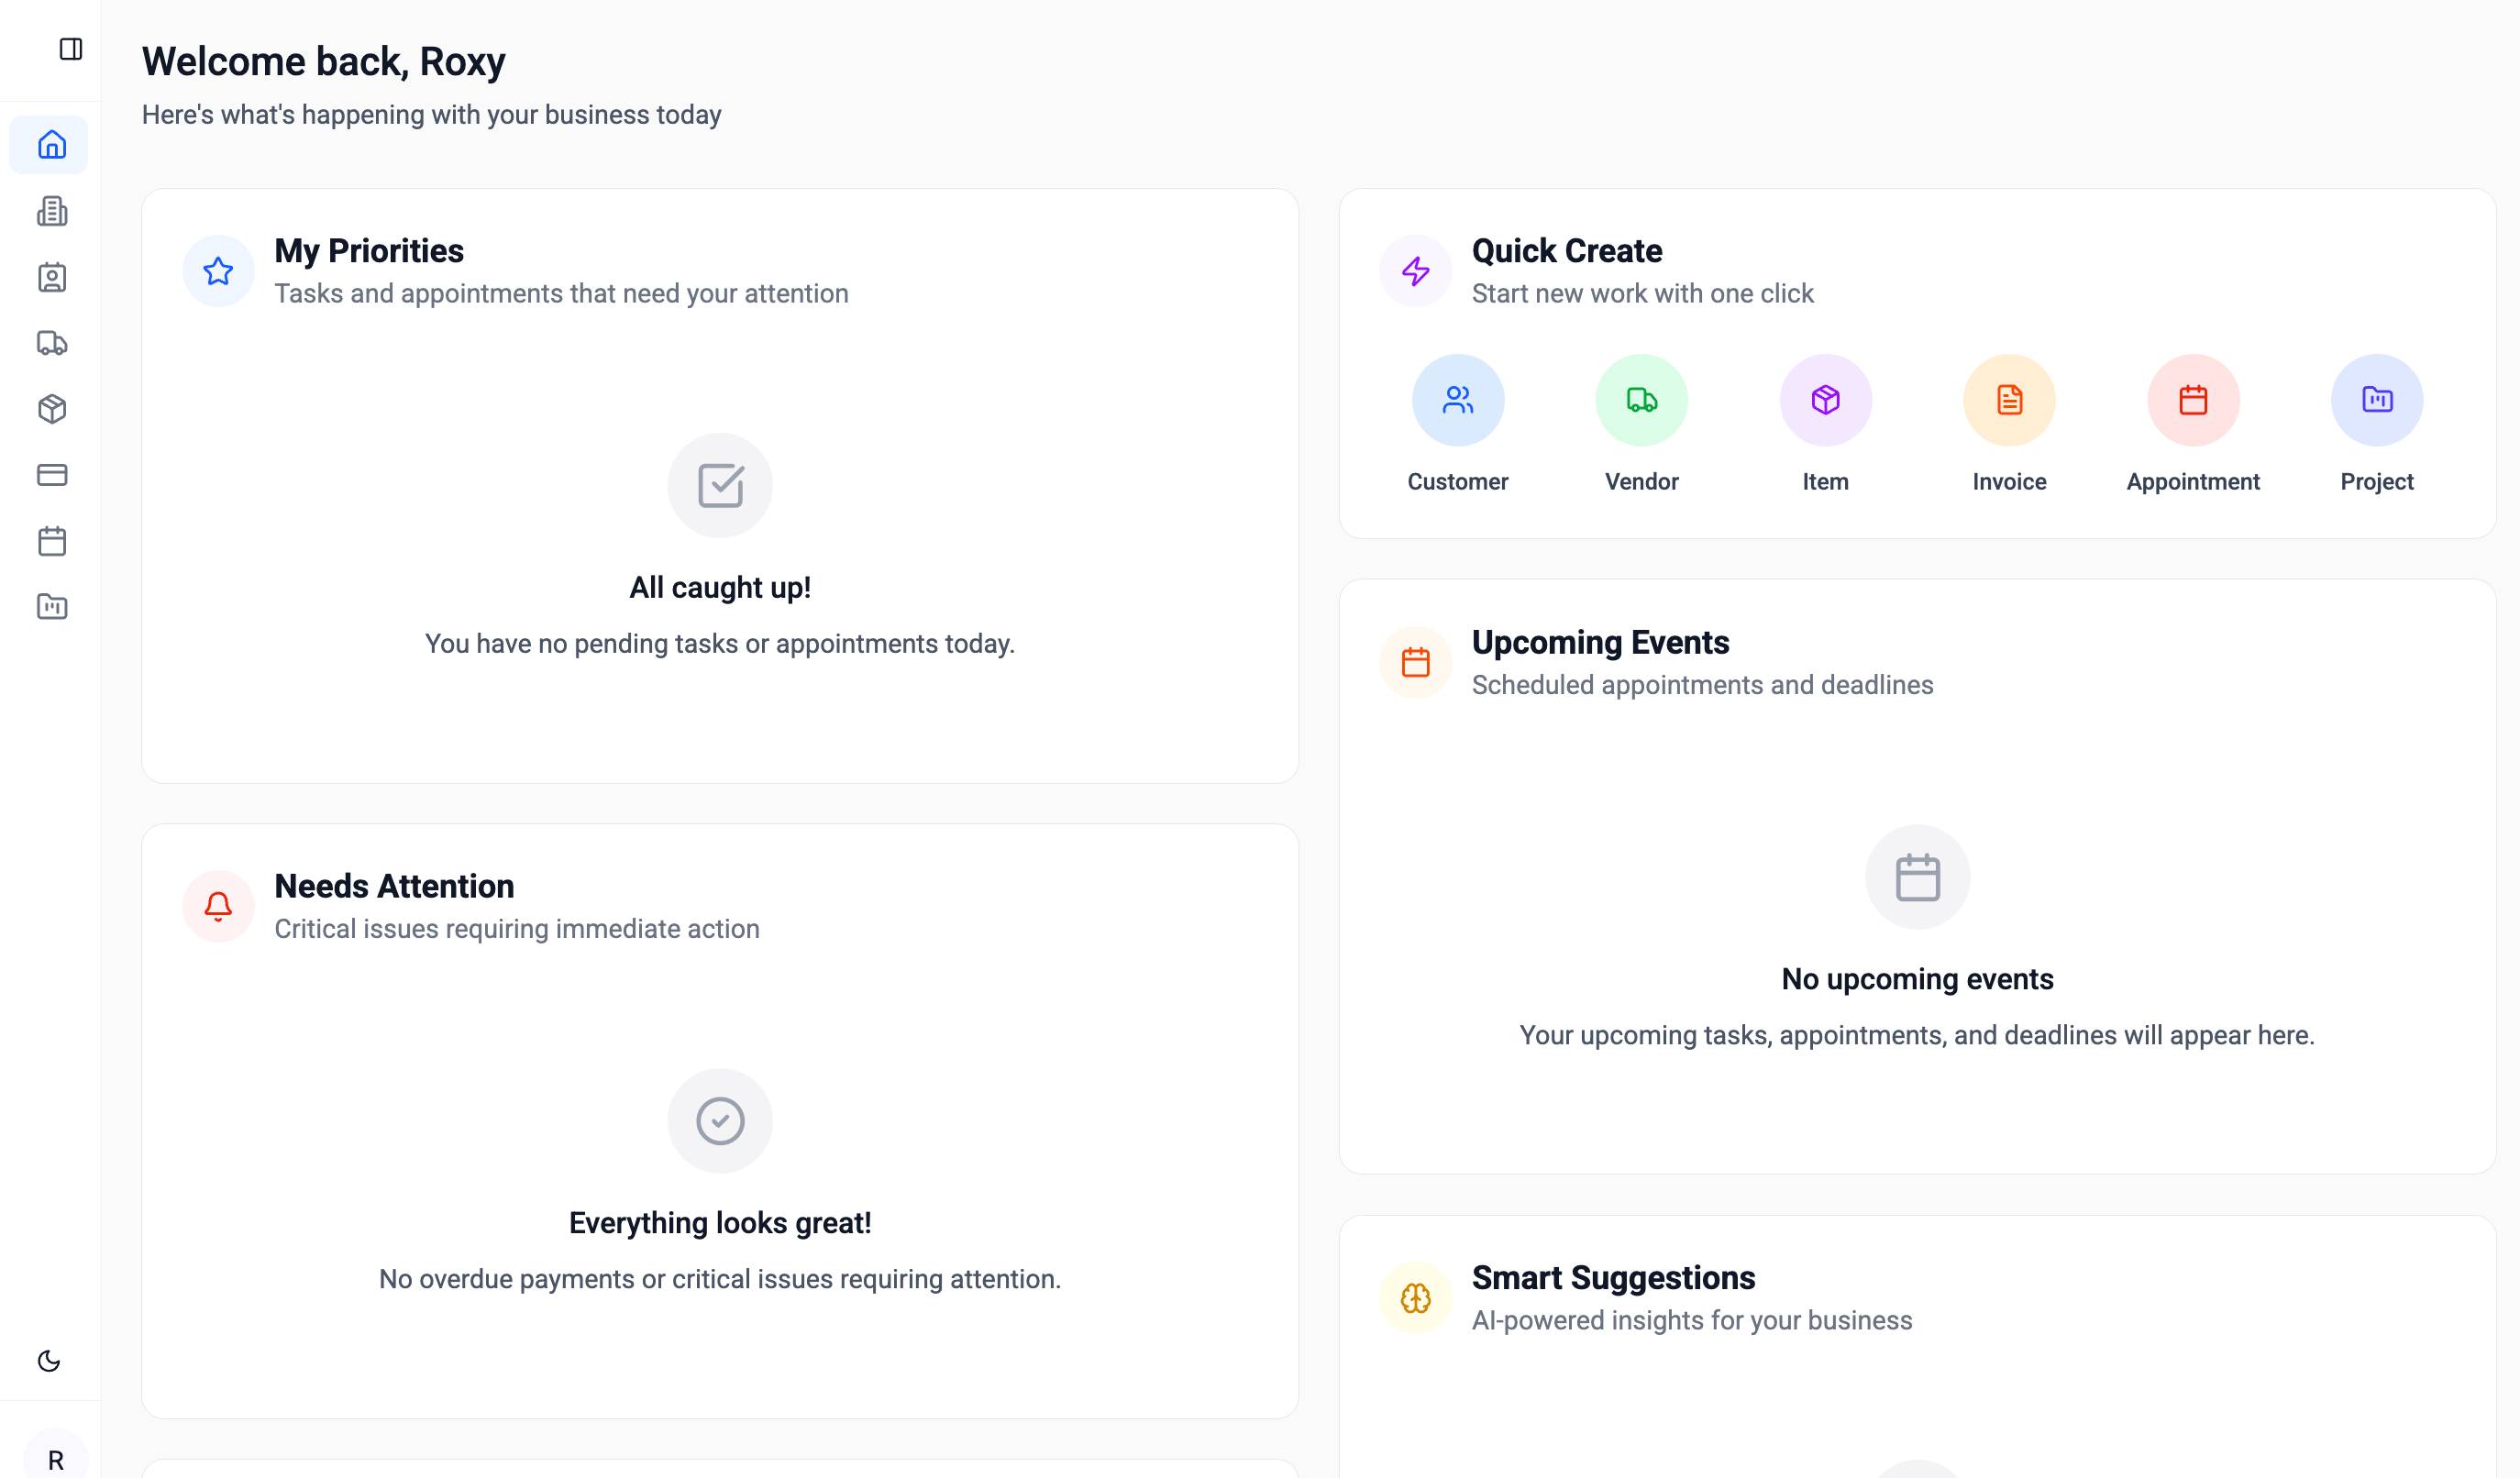Click the Needs Attention bell icon
Screen dimensions: 2520x1478
(x=217, y=906)
